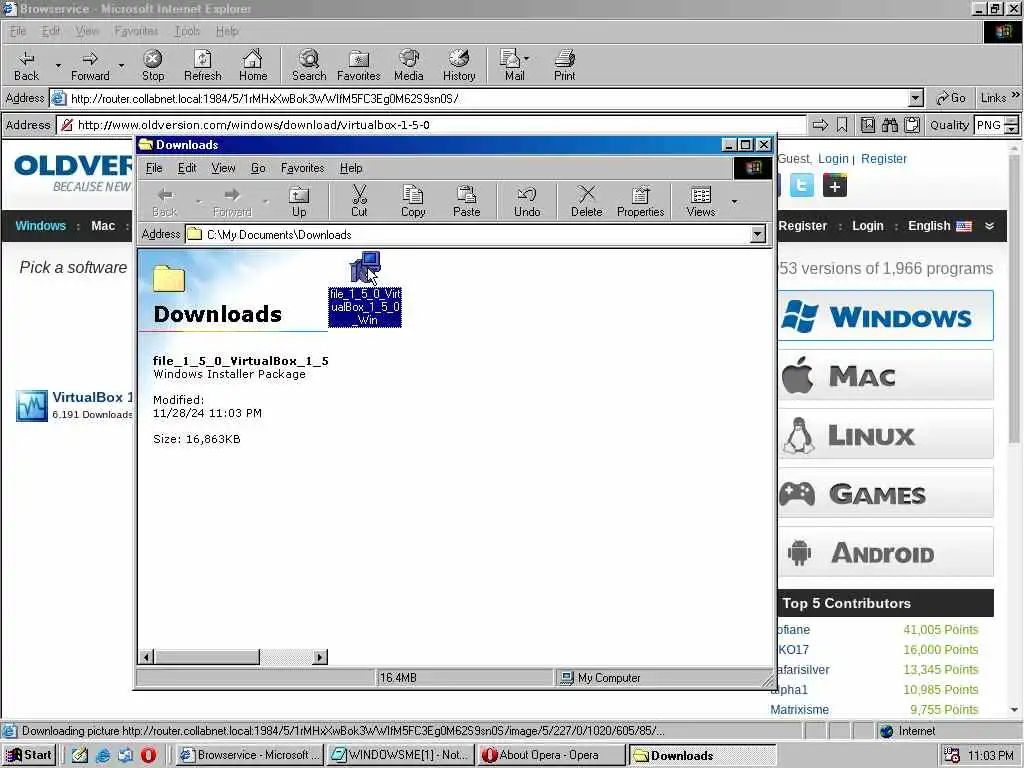This screenshot has width=1024, height=768.
Task: Click the Login link beside Guest
Action: pyautogui.click(x=833, y=159)
